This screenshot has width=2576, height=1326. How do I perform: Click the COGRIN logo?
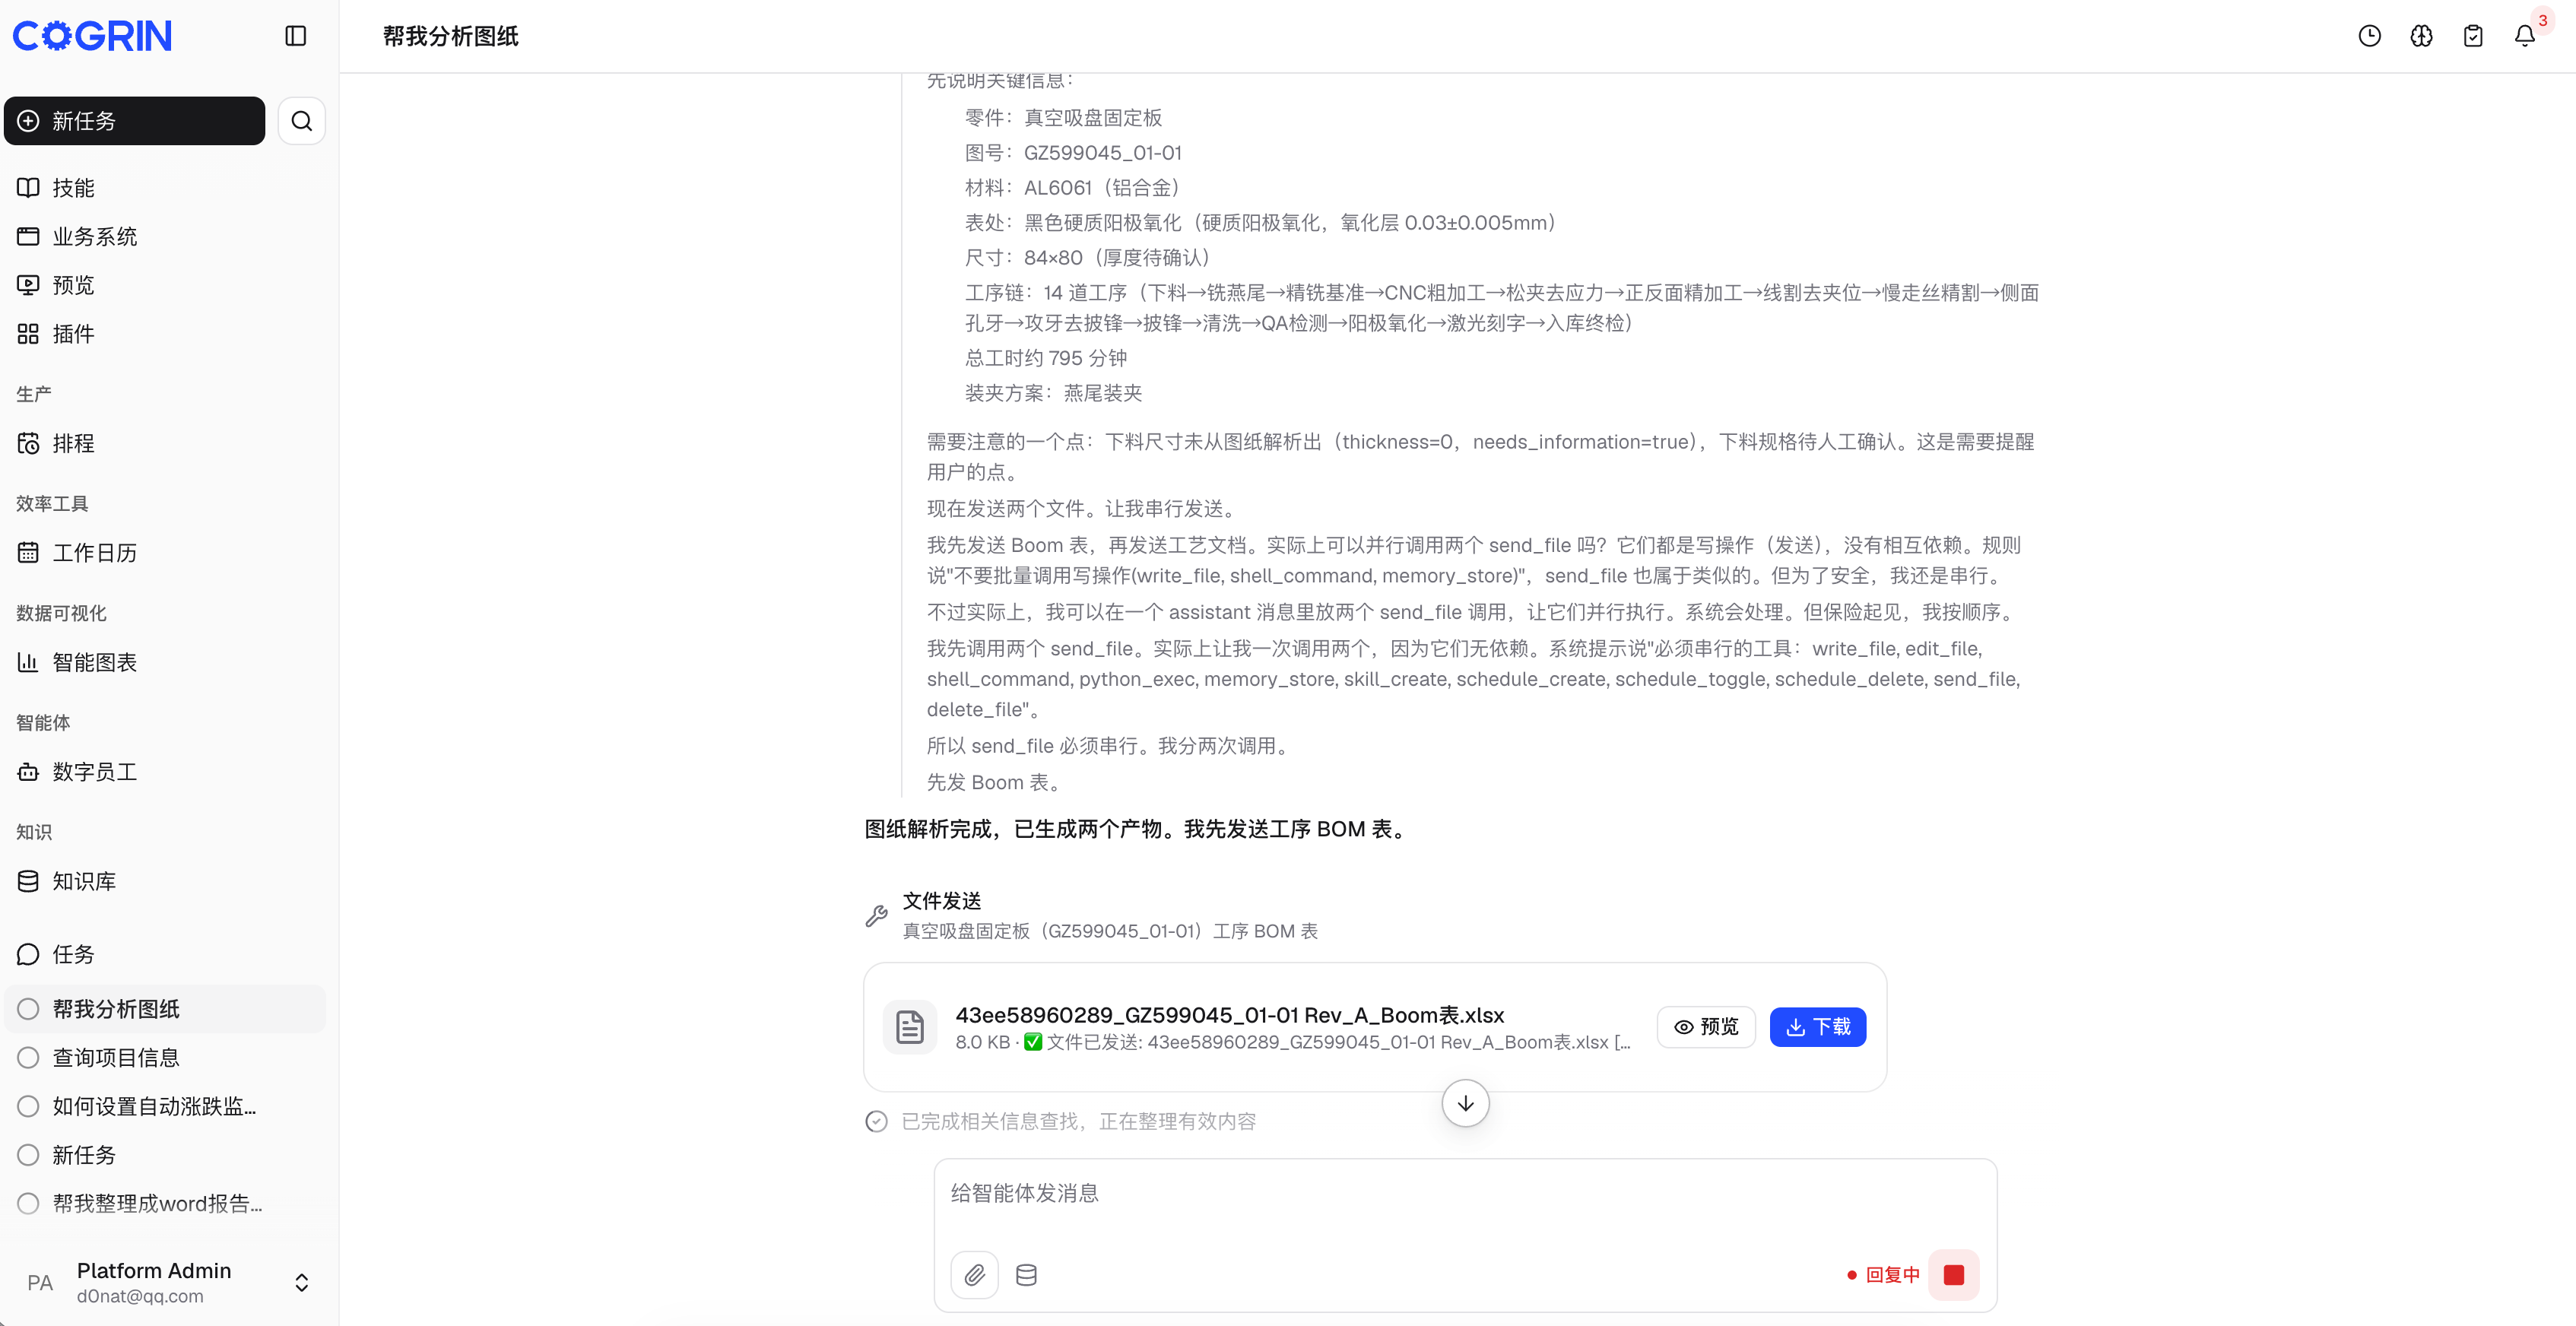tap(92, 36)
